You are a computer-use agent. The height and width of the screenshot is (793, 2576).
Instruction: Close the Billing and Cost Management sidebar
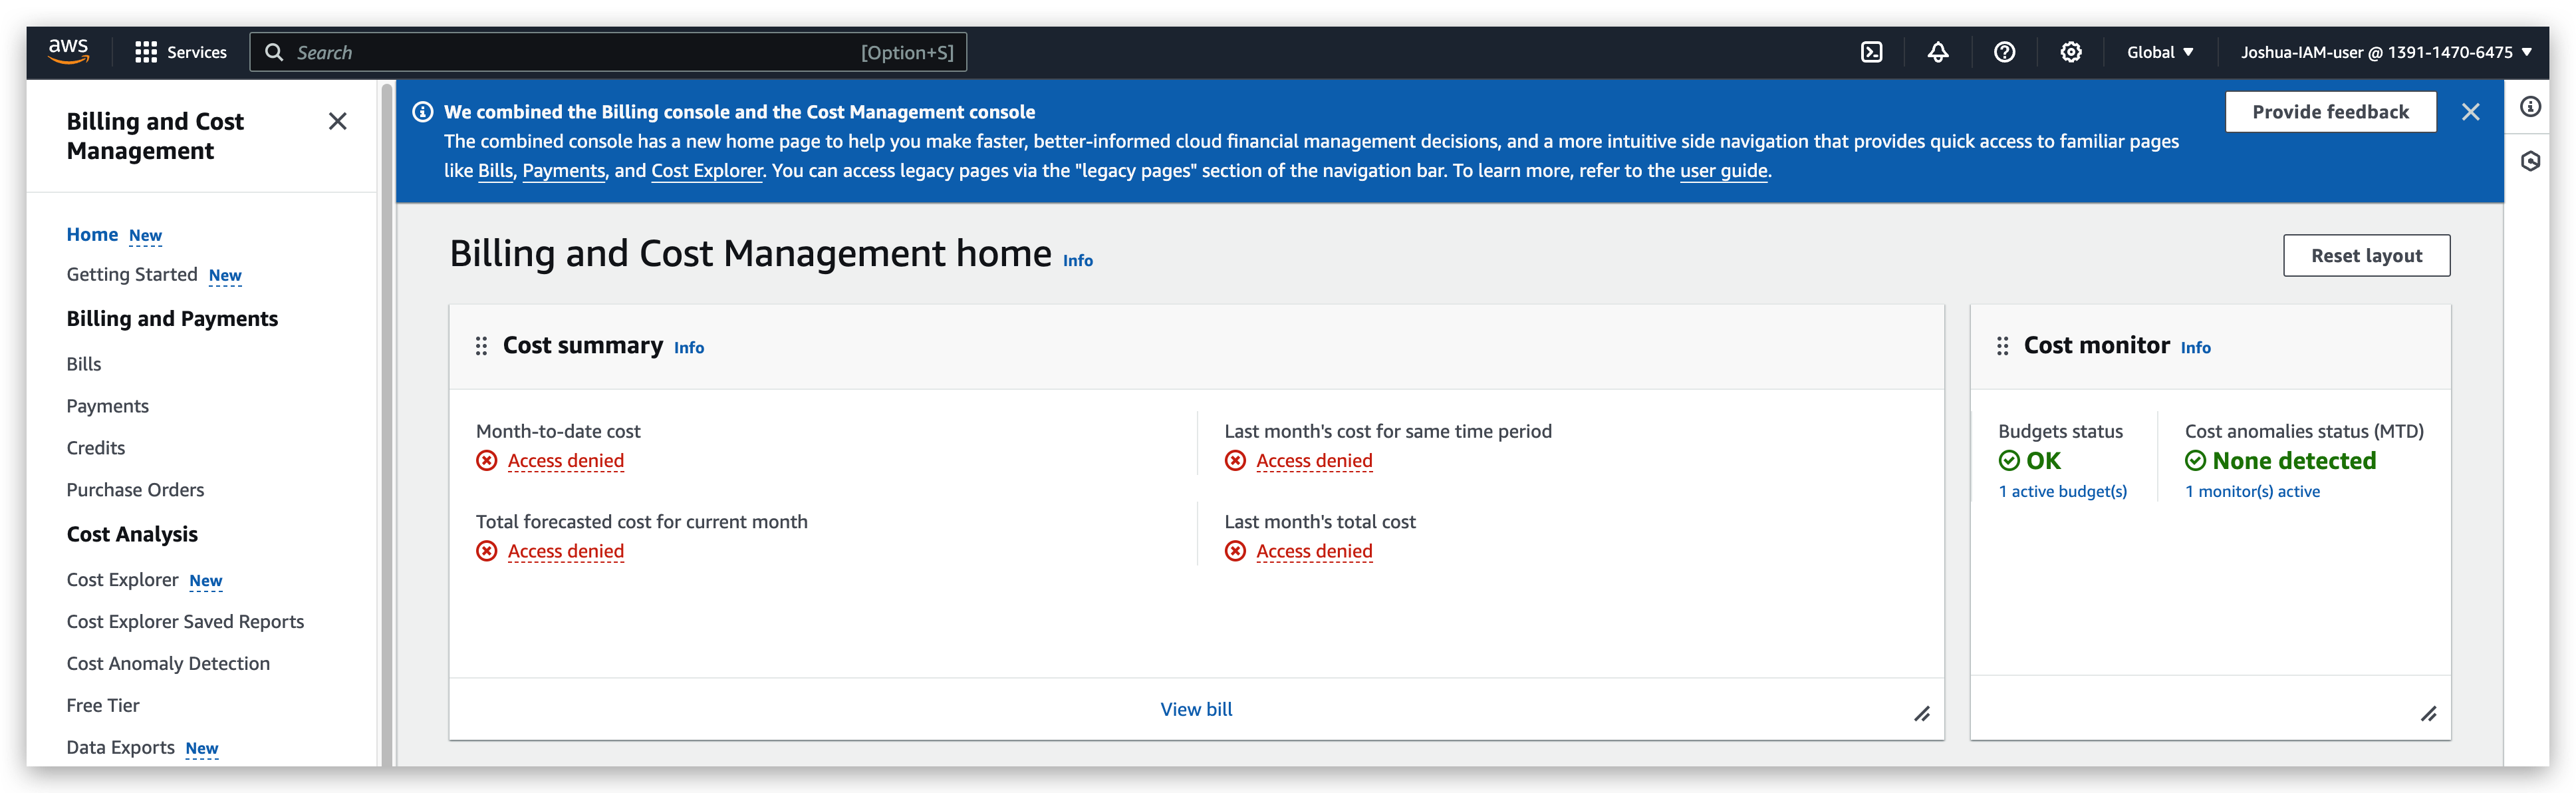338,121
